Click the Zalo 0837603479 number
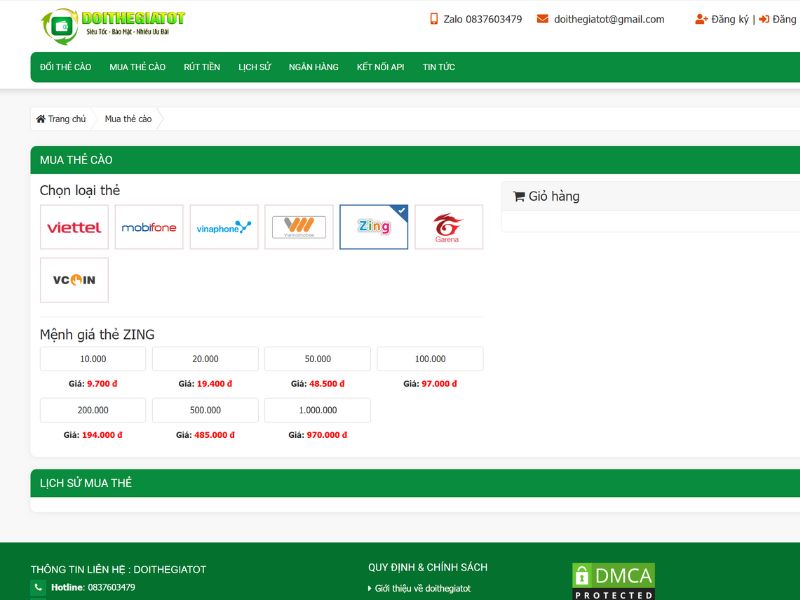The height and width of the screenshot is (600, 800). [483, 19]
